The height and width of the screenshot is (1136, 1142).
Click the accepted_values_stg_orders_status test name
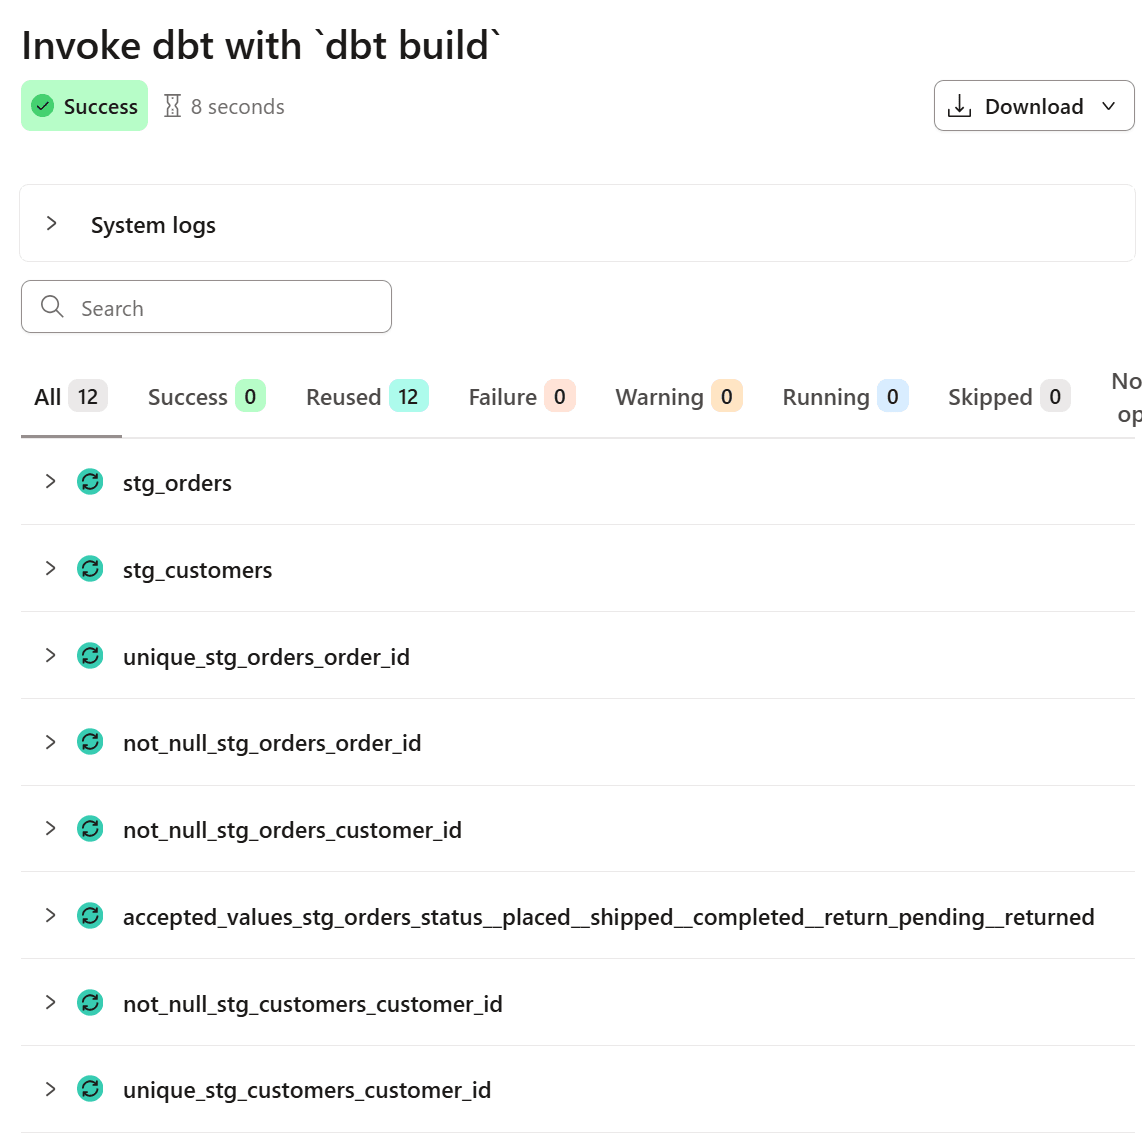(609, 917)
